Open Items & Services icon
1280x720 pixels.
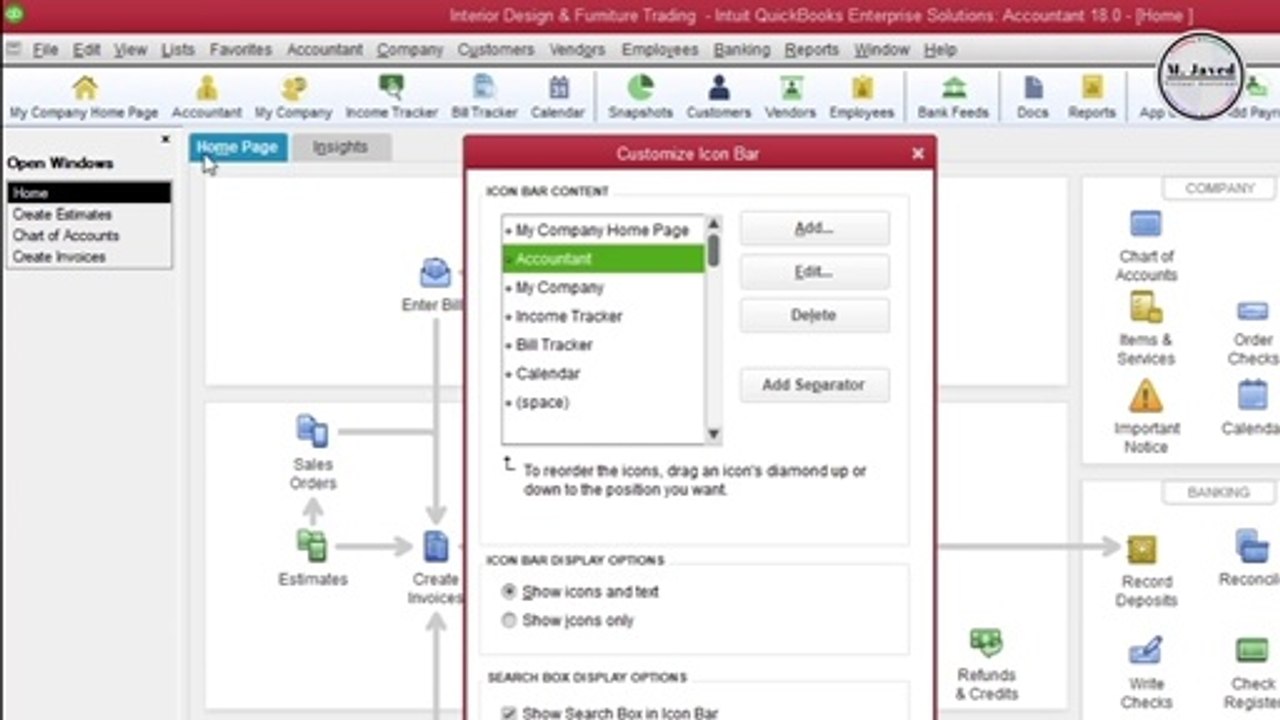pos(1146,329)
